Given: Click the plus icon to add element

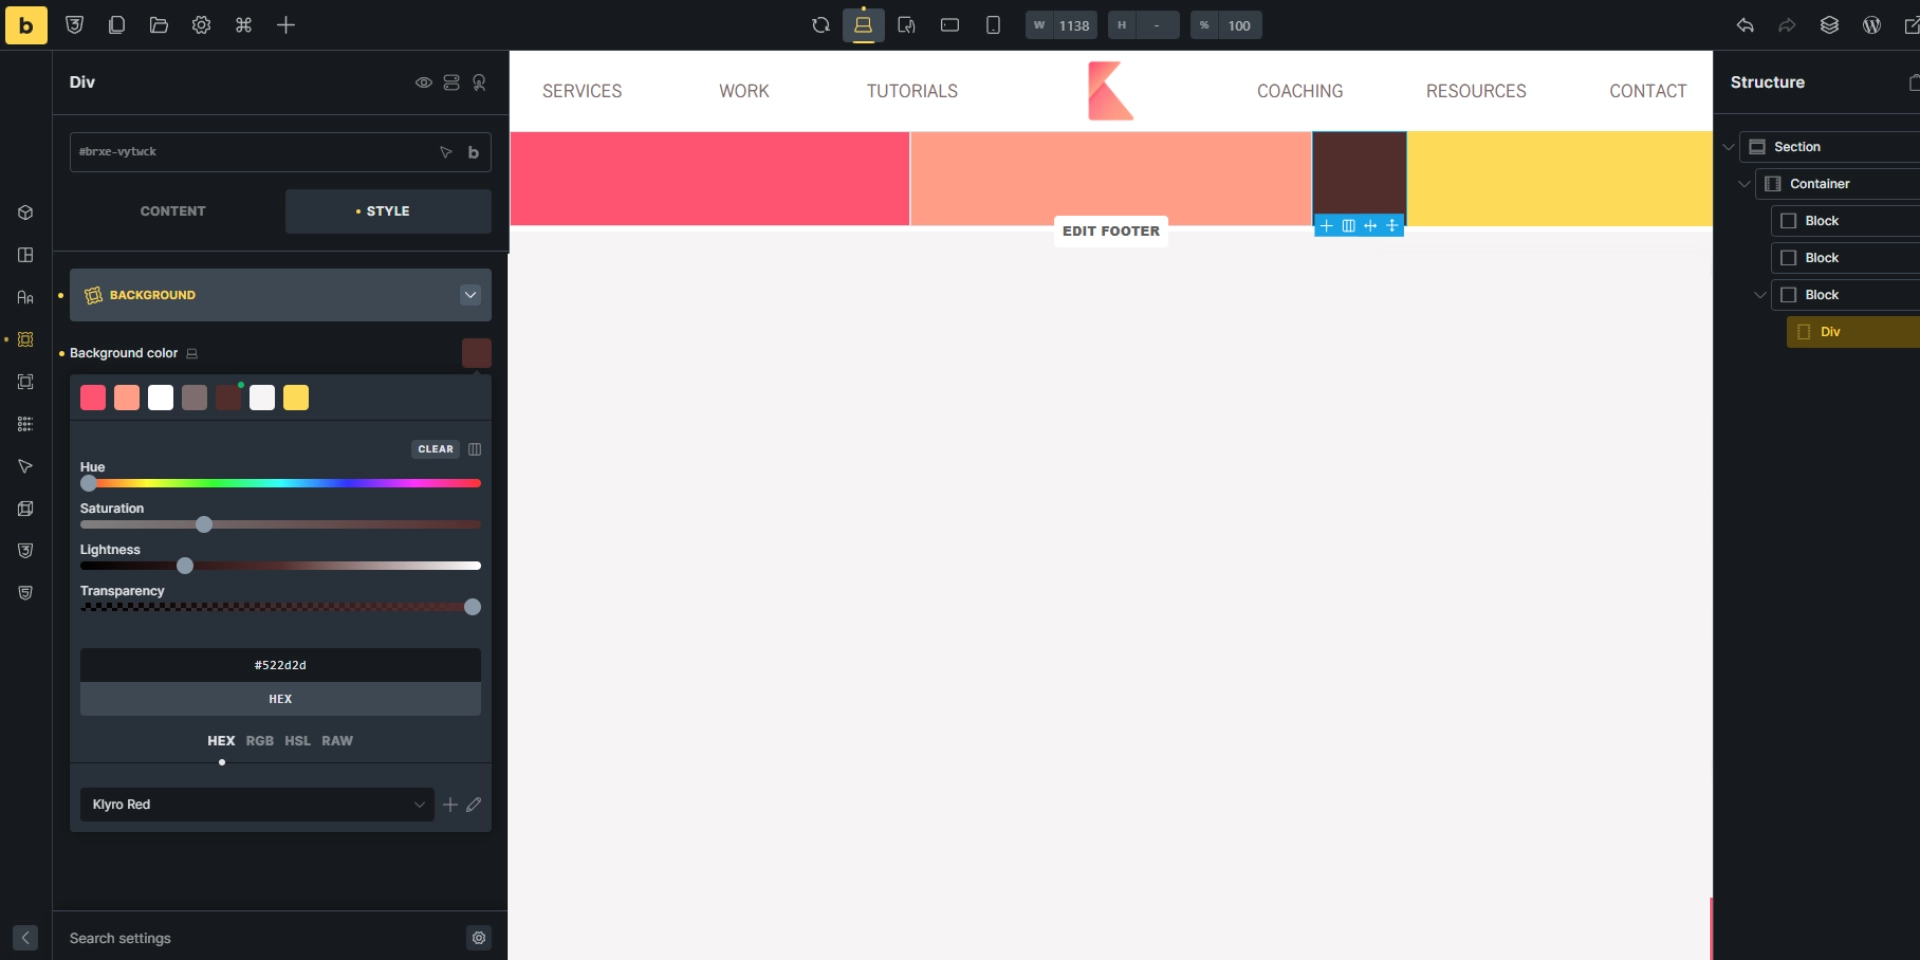Looking at the screenshot, I should (x=286, y=25).
